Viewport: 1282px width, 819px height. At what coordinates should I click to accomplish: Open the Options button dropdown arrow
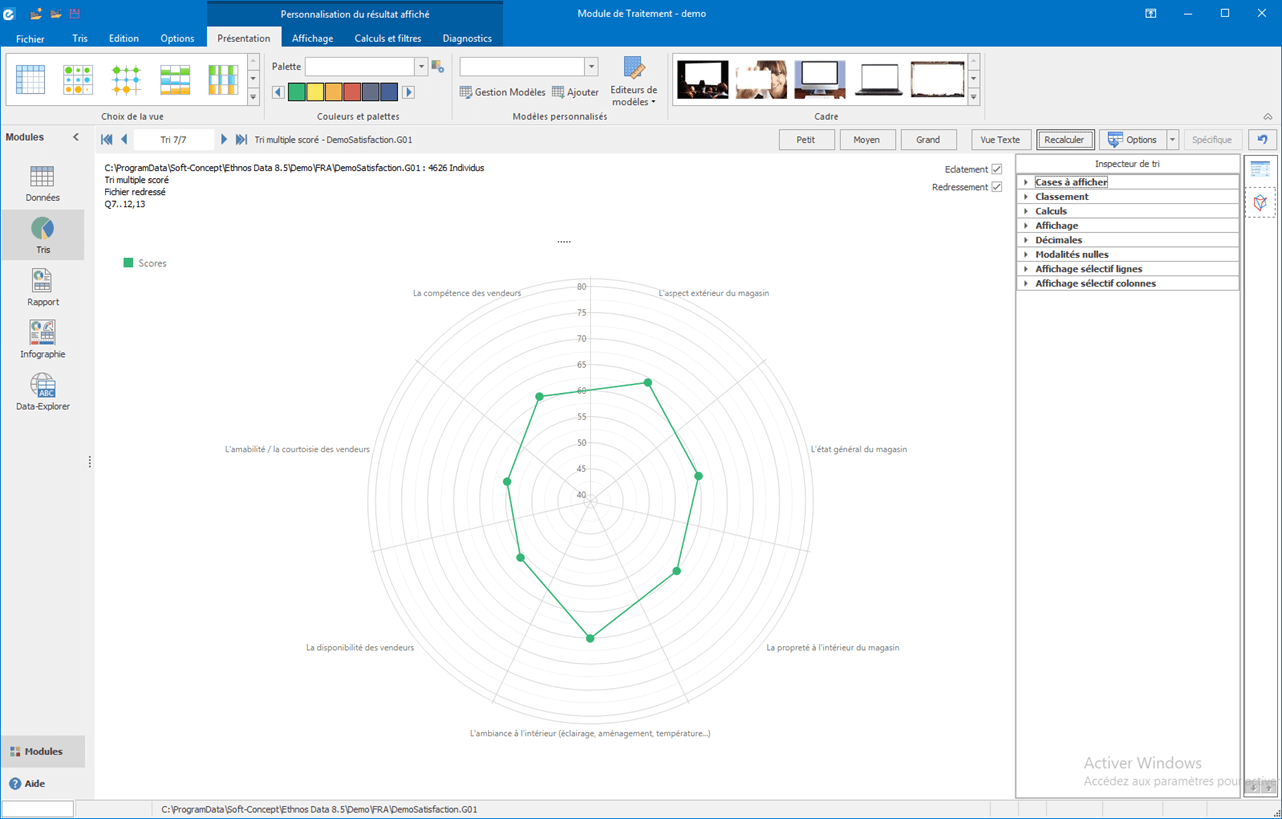[1173, 140]
